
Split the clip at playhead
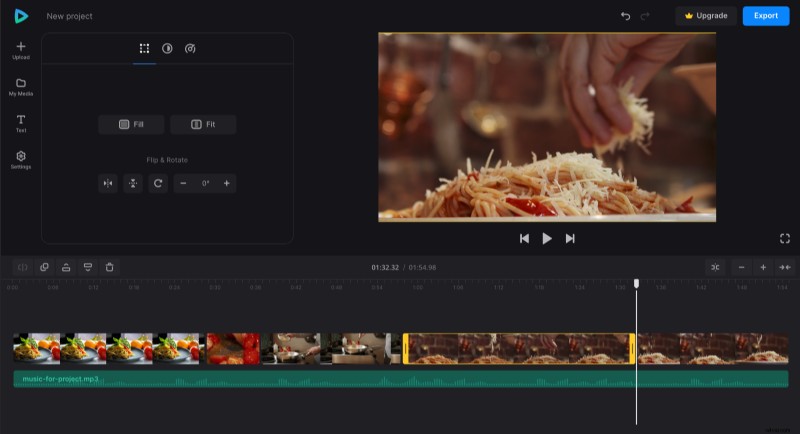(22, 267)
